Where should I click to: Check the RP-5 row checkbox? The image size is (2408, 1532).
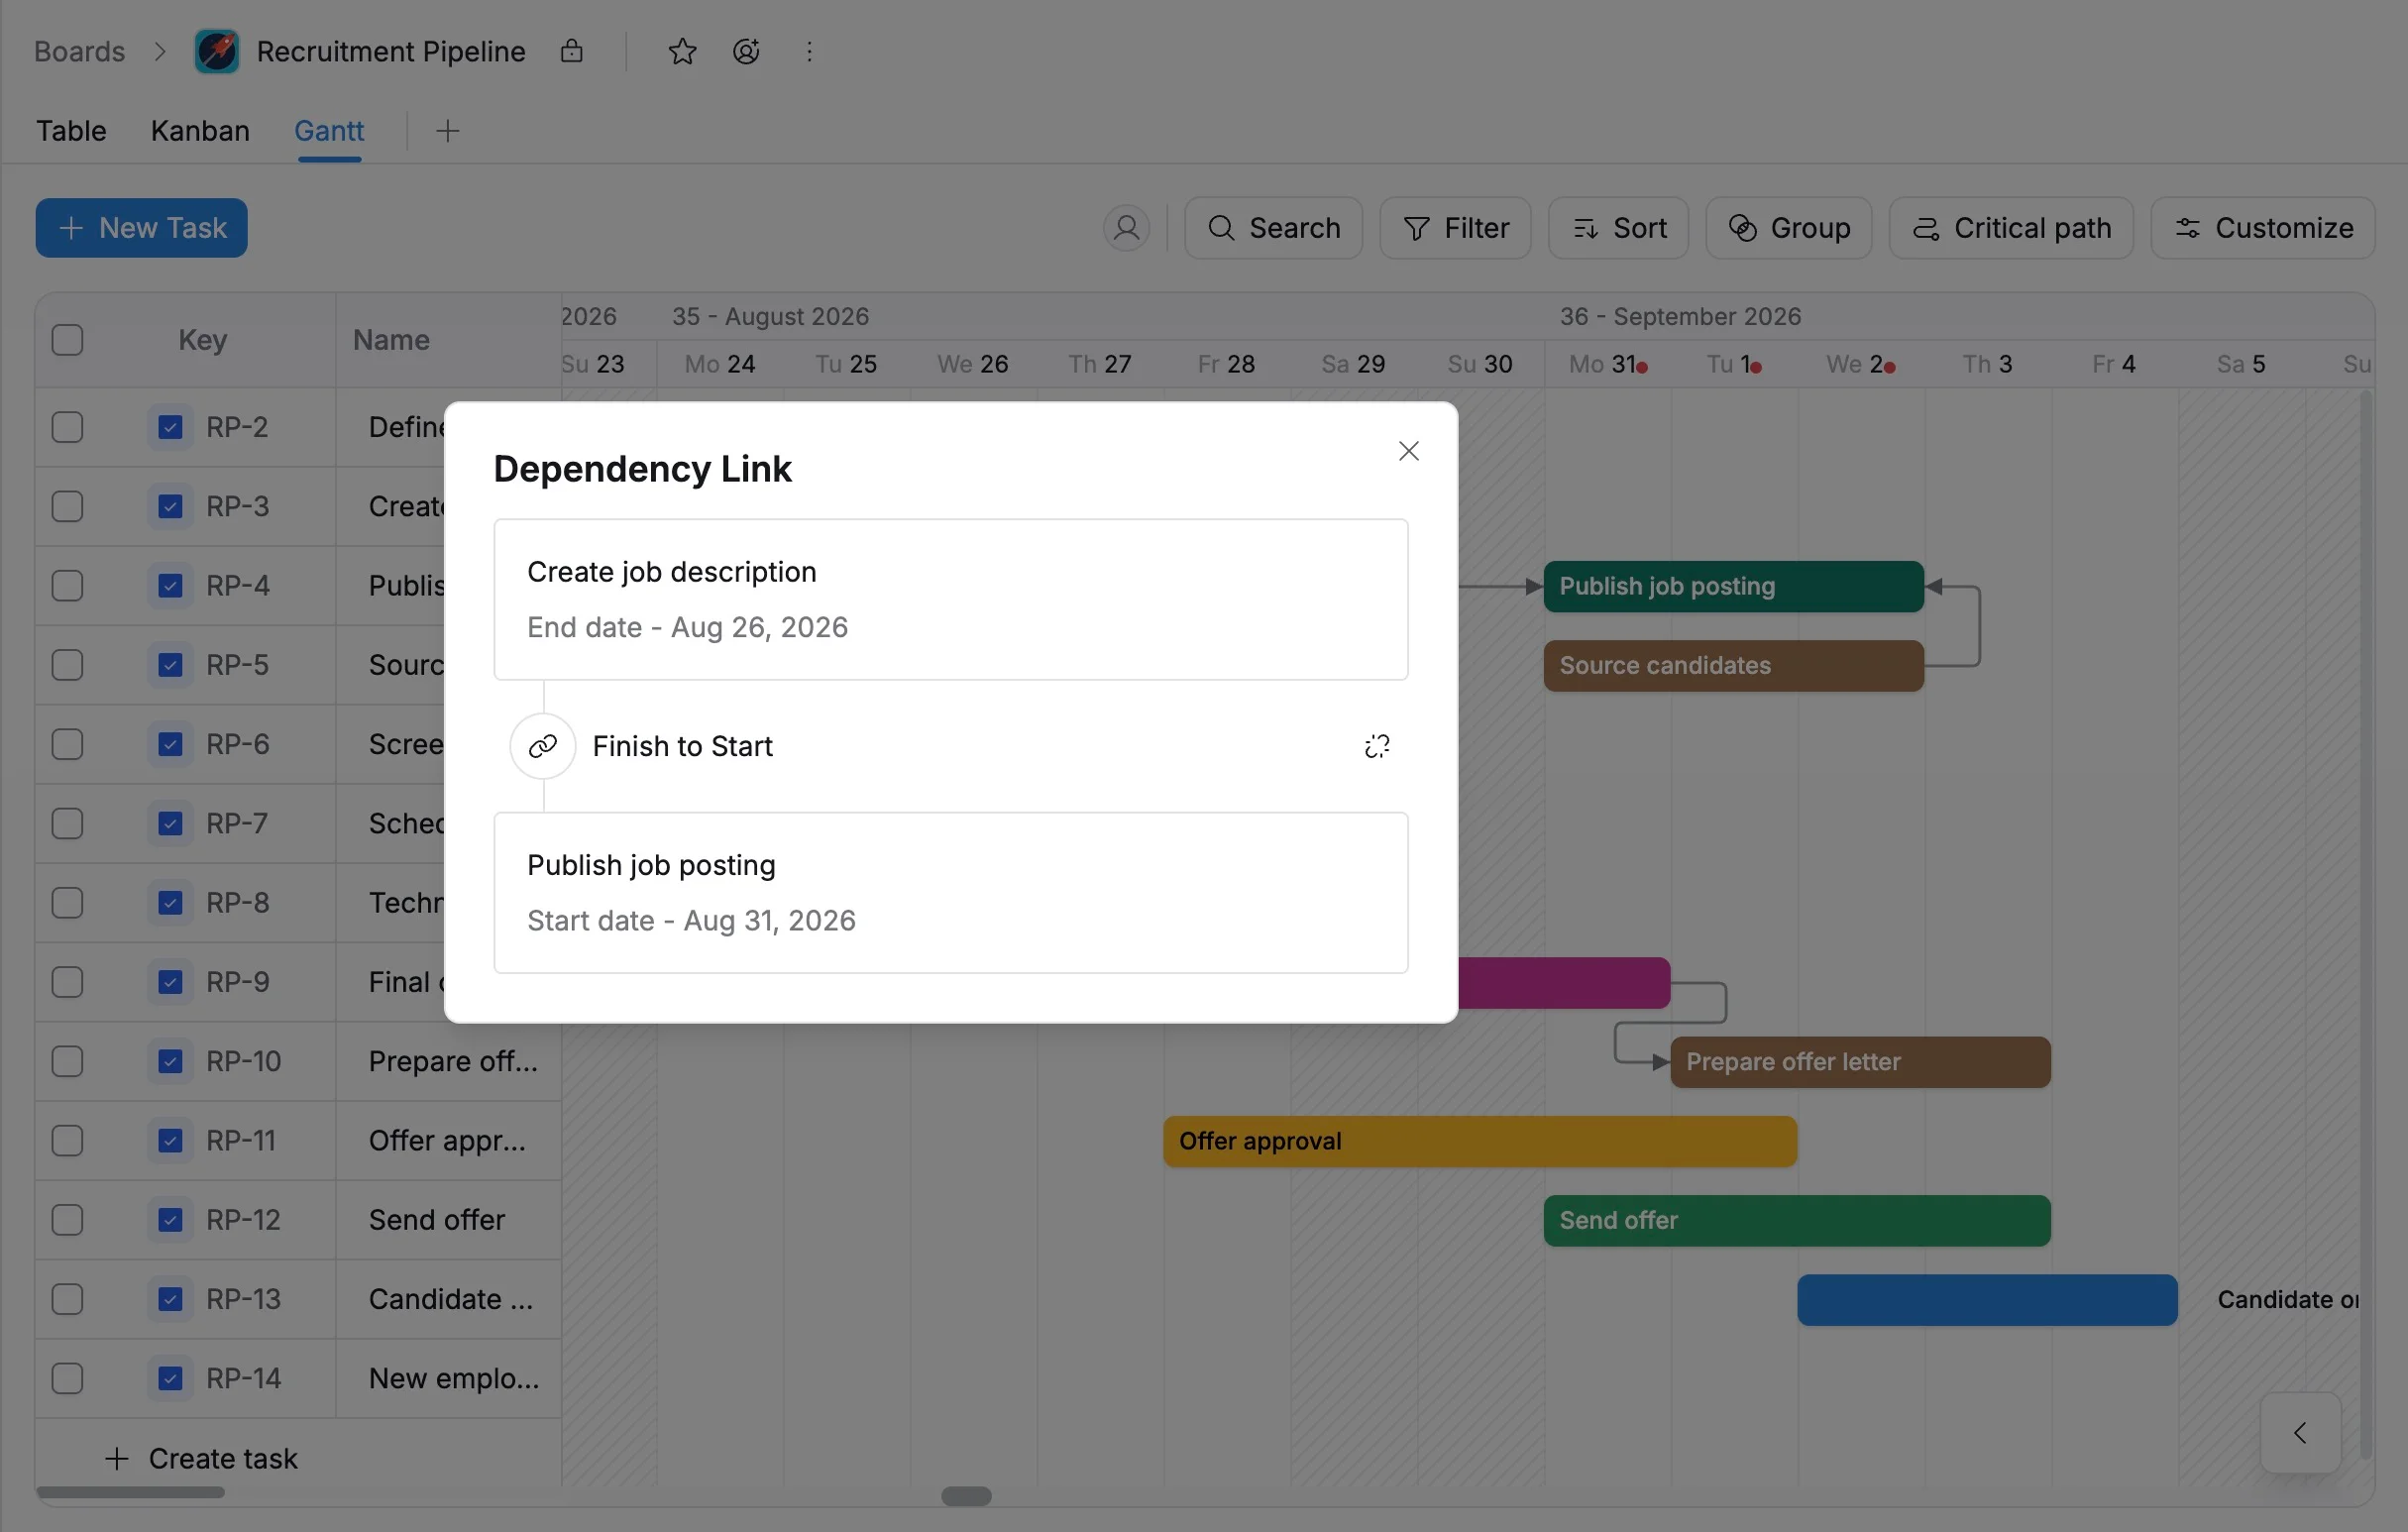point(67,665)
